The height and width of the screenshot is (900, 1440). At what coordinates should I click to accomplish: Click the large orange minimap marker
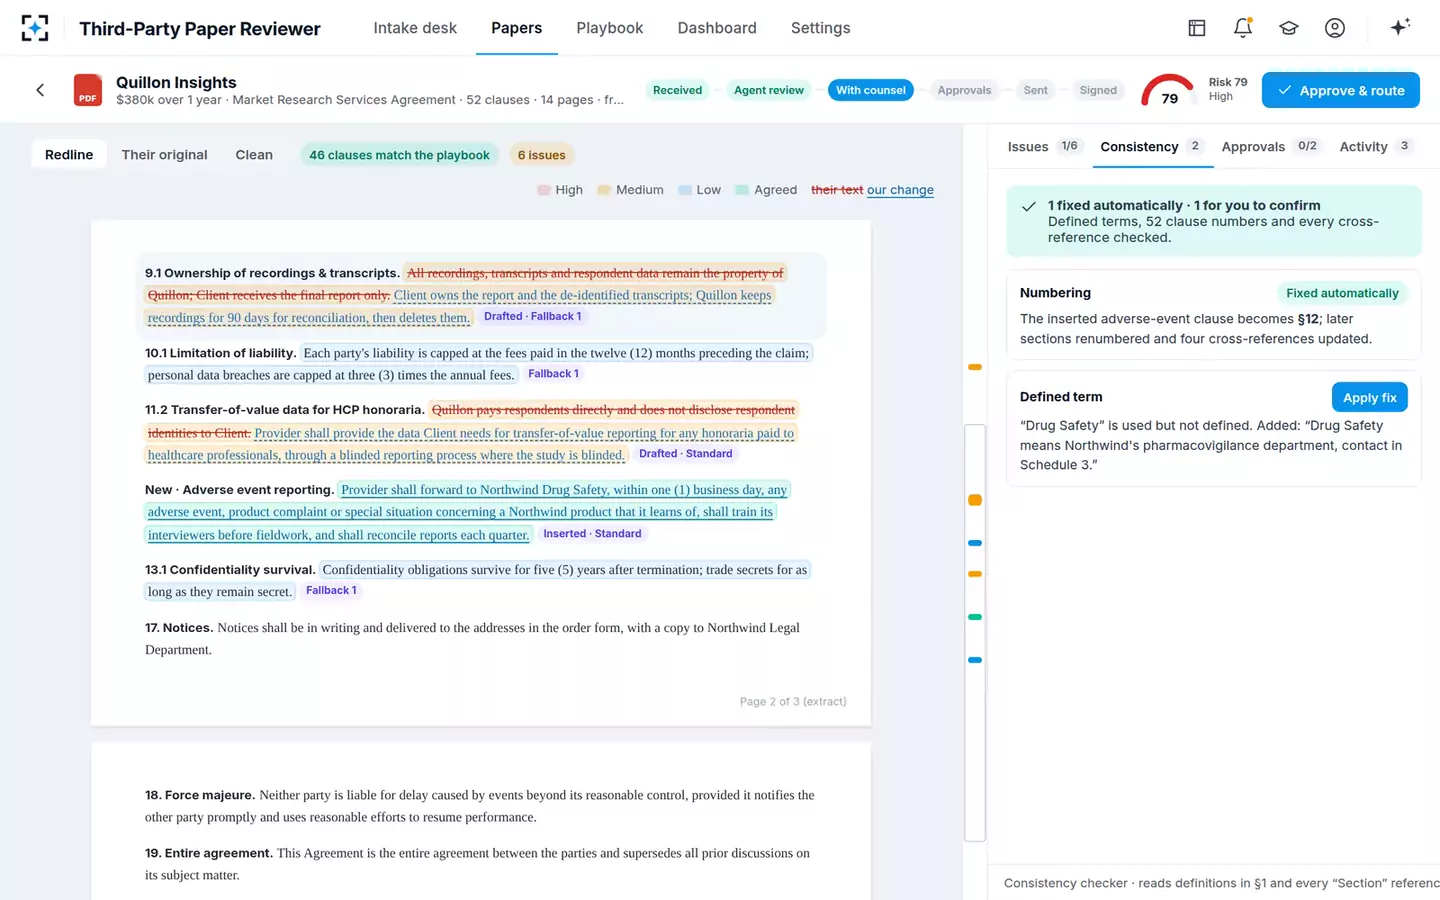click(x=975, y=500)
